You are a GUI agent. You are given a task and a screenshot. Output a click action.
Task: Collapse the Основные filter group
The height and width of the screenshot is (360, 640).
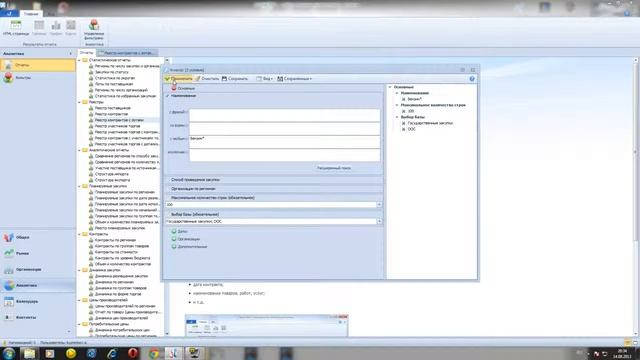tap(174, 88)
